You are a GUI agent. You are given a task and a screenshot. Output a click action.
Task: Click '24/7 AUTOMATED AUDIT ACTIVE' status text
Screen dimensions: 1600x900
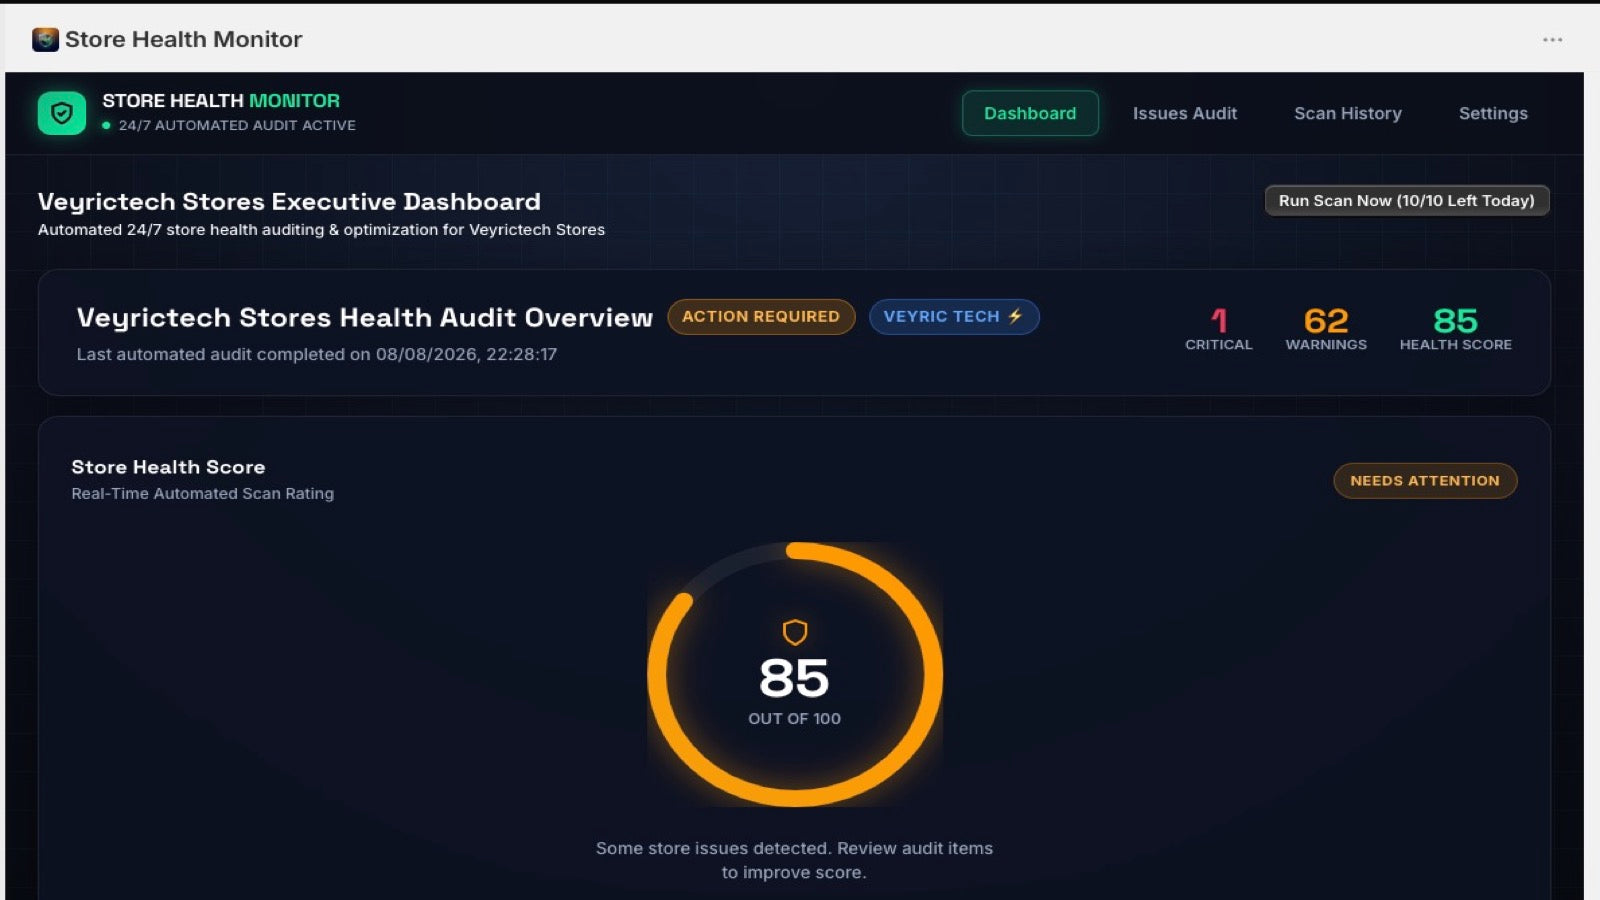click(237, 125)
